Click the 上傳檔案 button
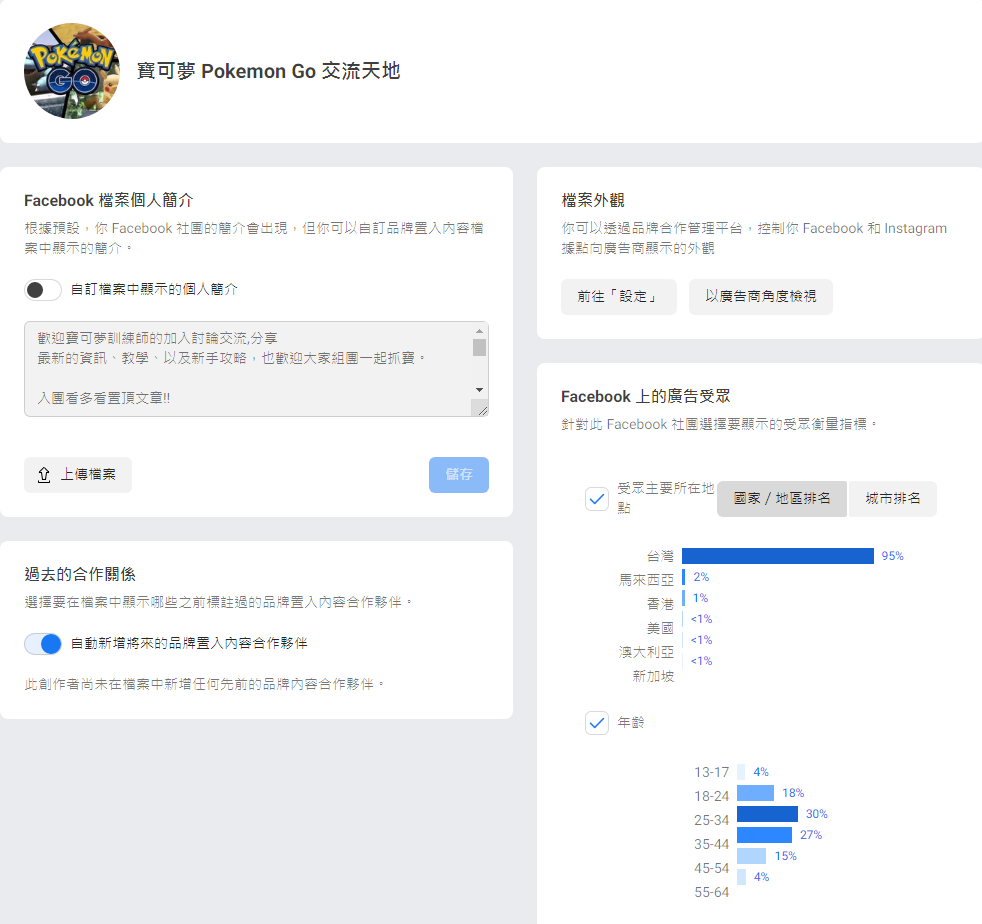 tap(78, 475)
